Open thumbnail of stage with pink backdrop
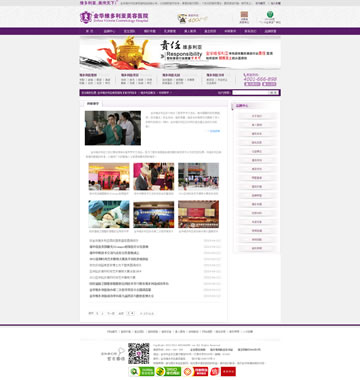360x380 pixels. (109, 177)
